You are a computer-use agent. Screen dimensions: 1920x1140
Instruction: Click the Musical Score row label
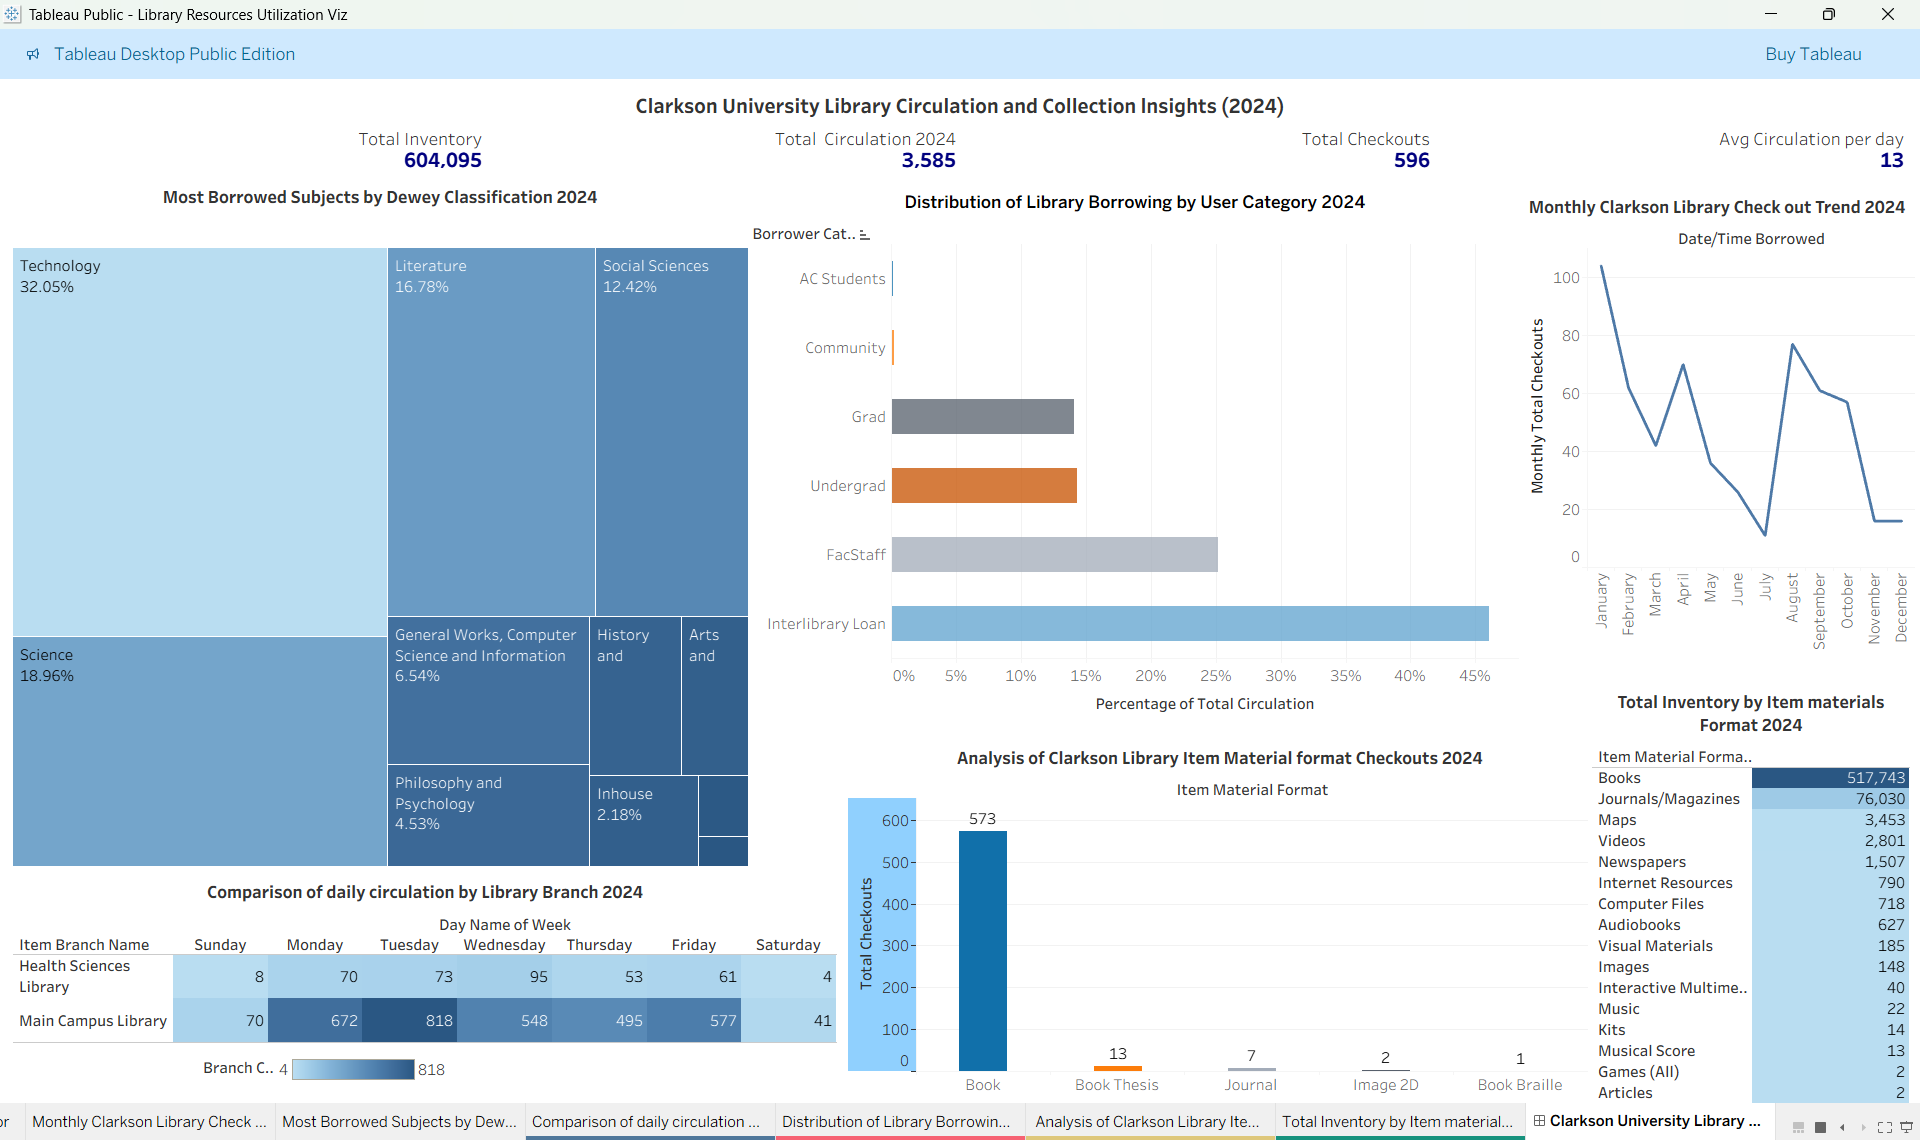point(1646,1051)
